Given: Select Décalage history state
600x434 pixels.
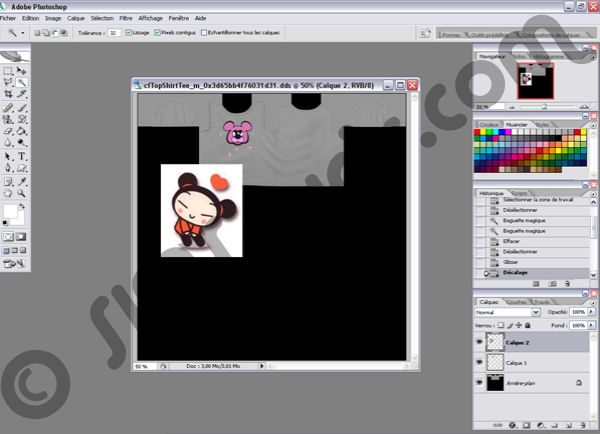Looking at the screenshot, I should click(532, 272).
